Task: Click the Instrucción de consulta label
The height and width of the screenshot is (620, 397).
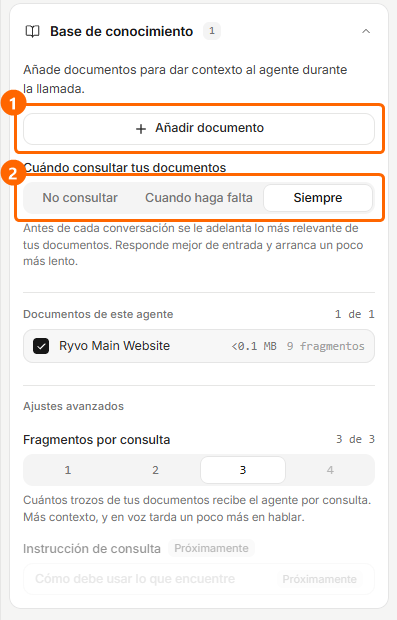Action: pos(92,549)
